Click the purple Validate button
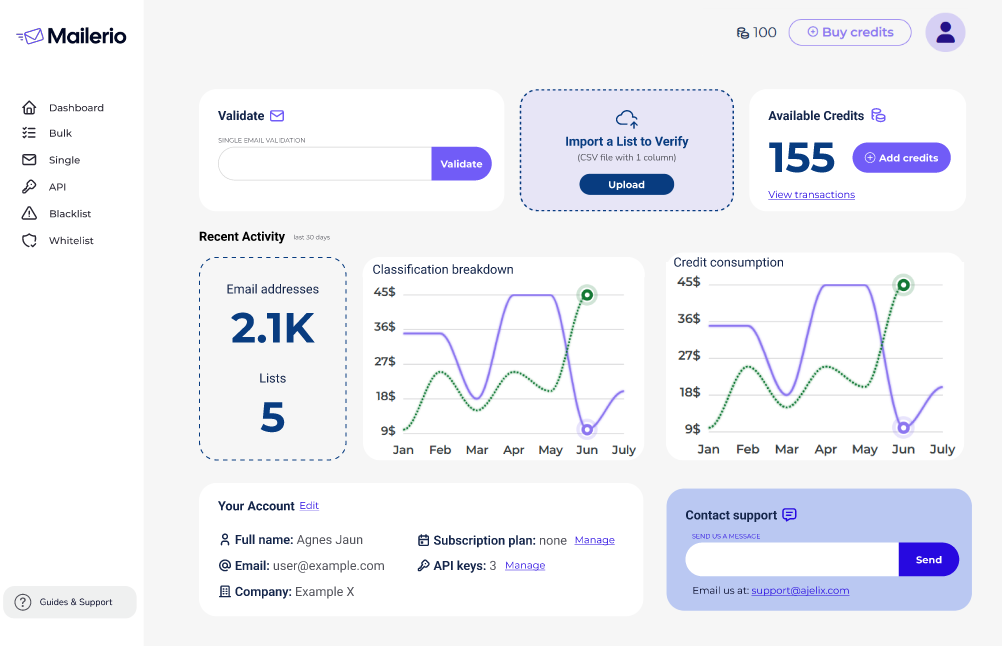Screen dimensions: 1002x646 coord(461,164)
